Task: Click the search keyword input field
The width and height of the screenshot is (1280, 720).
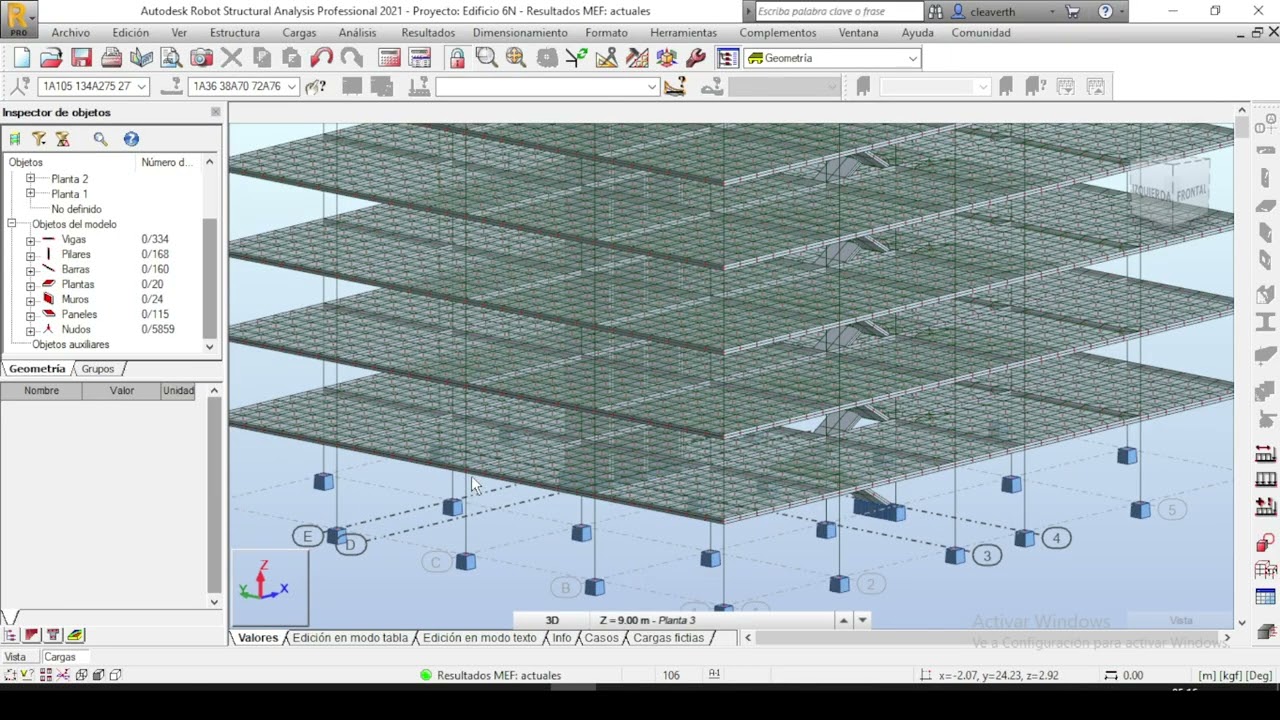Action: click(838, 12)
